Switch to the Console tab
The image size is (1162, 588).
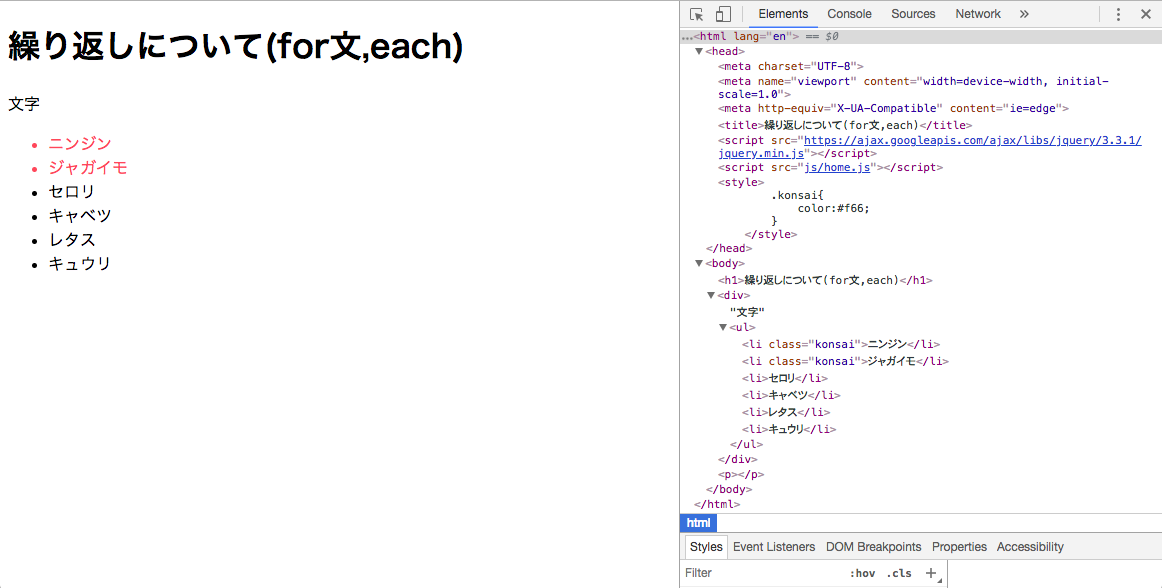pyautogui.click(x=849, y=14)
